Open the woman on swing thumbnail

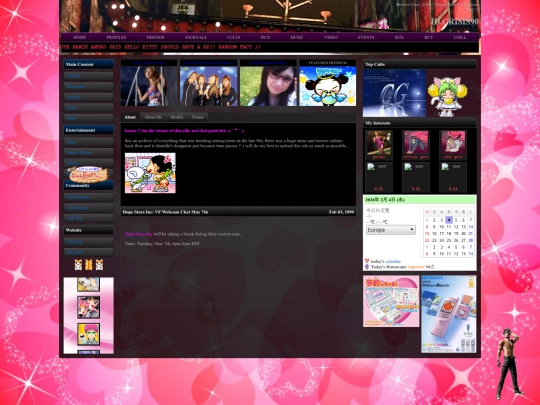pos(148,86)
